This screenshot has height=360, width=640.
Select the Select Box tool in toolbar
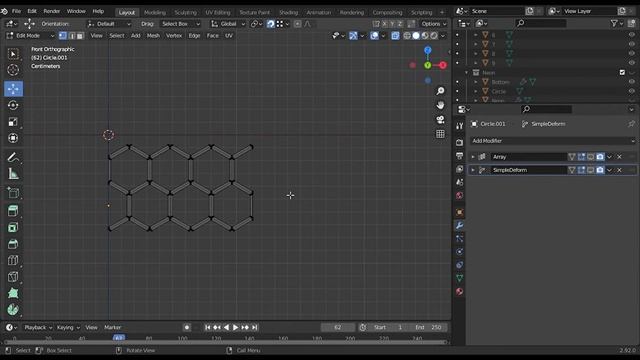point(13,54)
